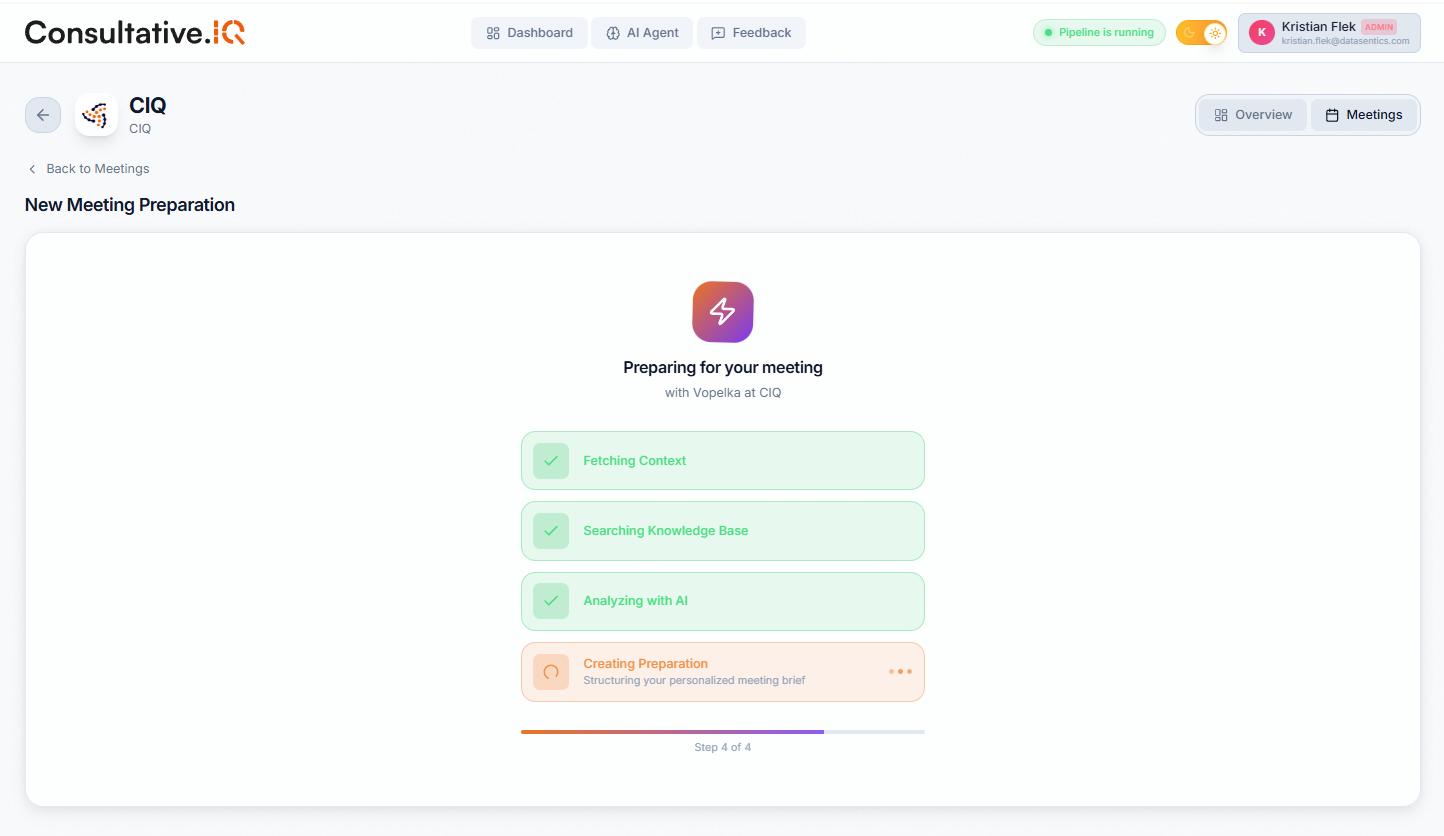Click the Creating Preparation spinner icon
Image resolution: width=1444 pixels, height=836 pixels.
[x=551, y=672]
